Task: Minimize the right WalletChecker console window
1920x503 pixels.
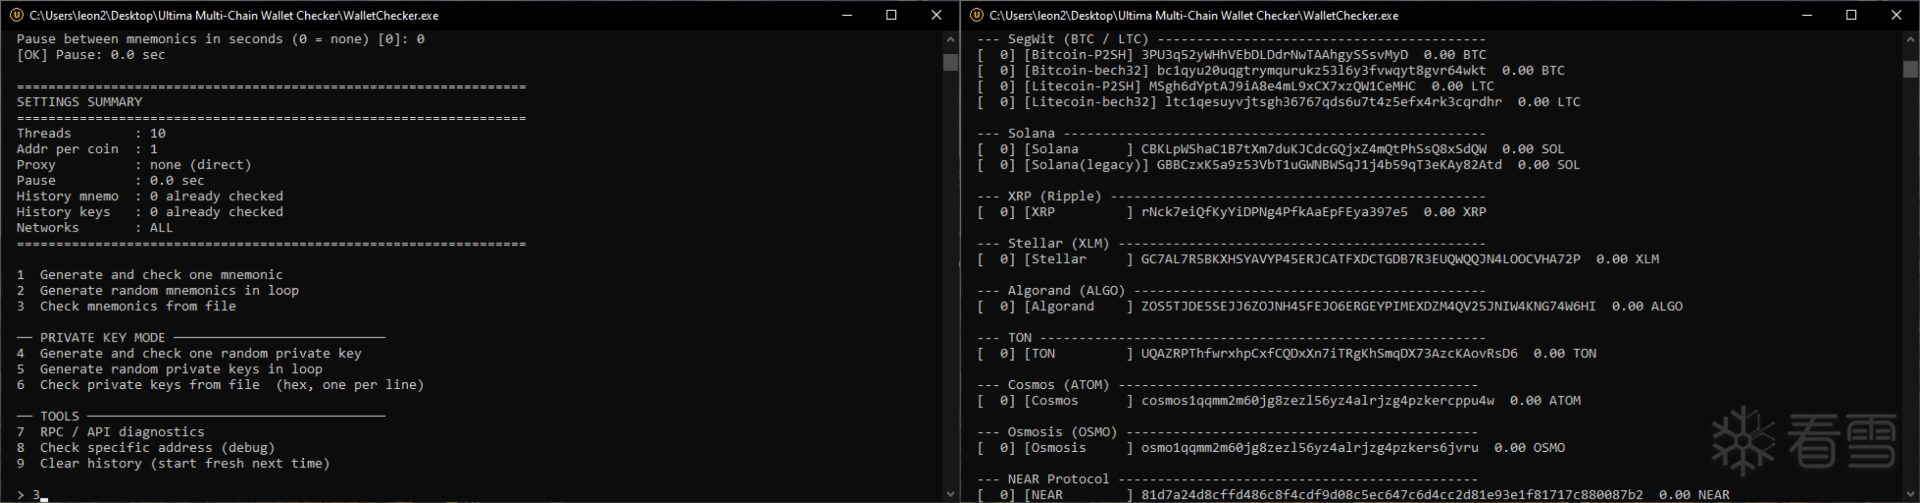Action: pyautogui.click(x=1807, y=15)
